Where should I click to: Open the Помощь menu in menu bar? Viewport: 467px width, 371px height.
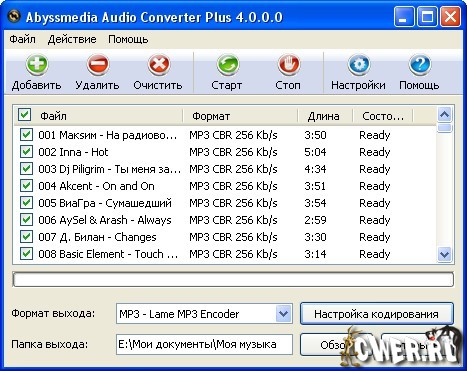[128, 39]
